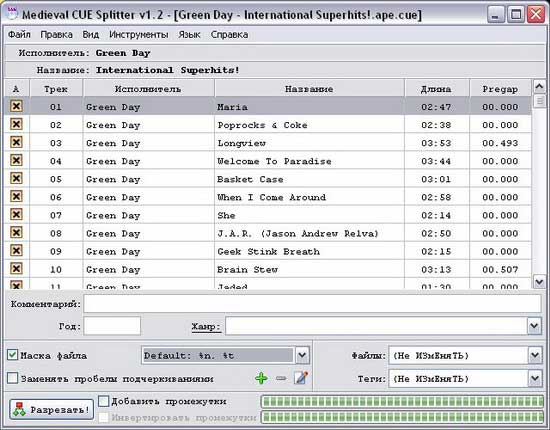Click album title International Superhits!
Screen dimensions: 550x430
pos(168,70)
